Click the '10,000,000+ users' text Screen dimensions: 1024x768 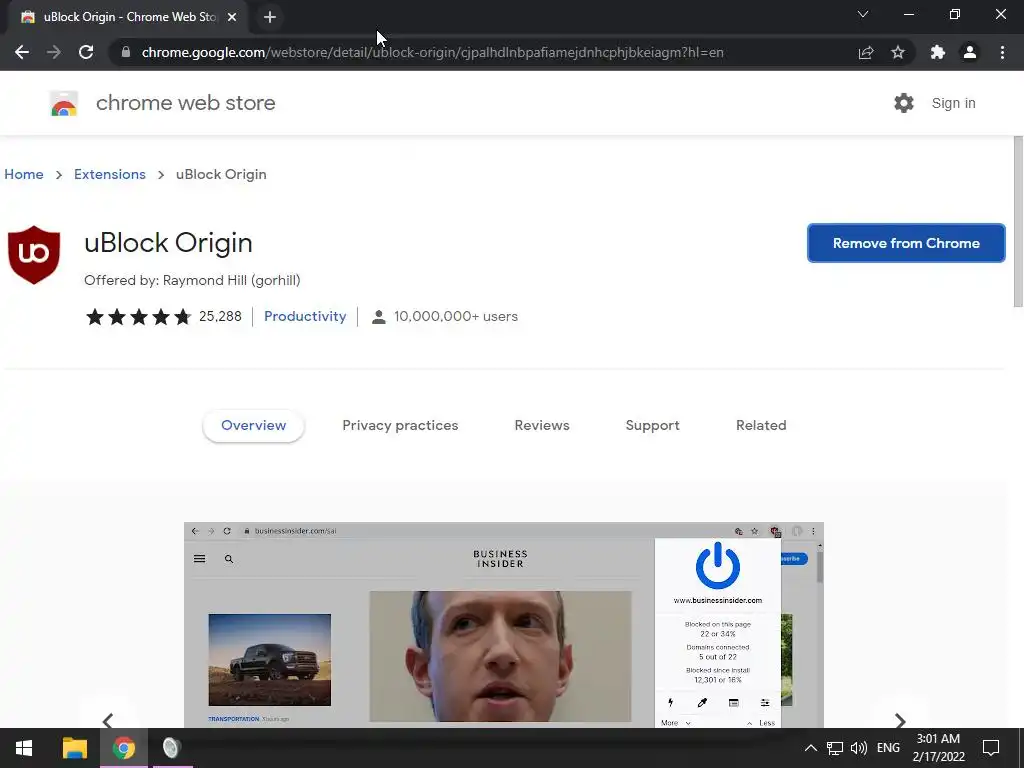(456, 316)
